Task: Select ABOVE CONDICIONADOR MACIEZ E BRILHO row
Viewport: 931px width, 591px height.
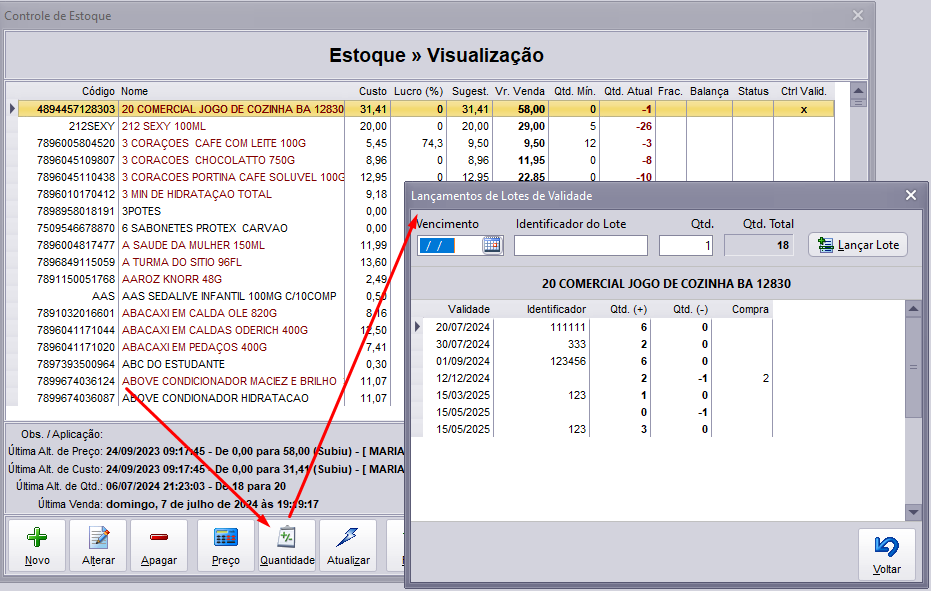Action: pos(211,381)
